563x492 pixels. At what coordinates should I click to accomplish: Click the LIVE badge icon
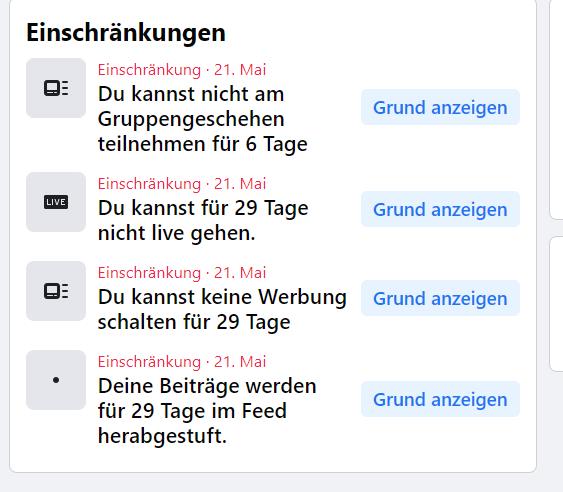tap(56, 202)
